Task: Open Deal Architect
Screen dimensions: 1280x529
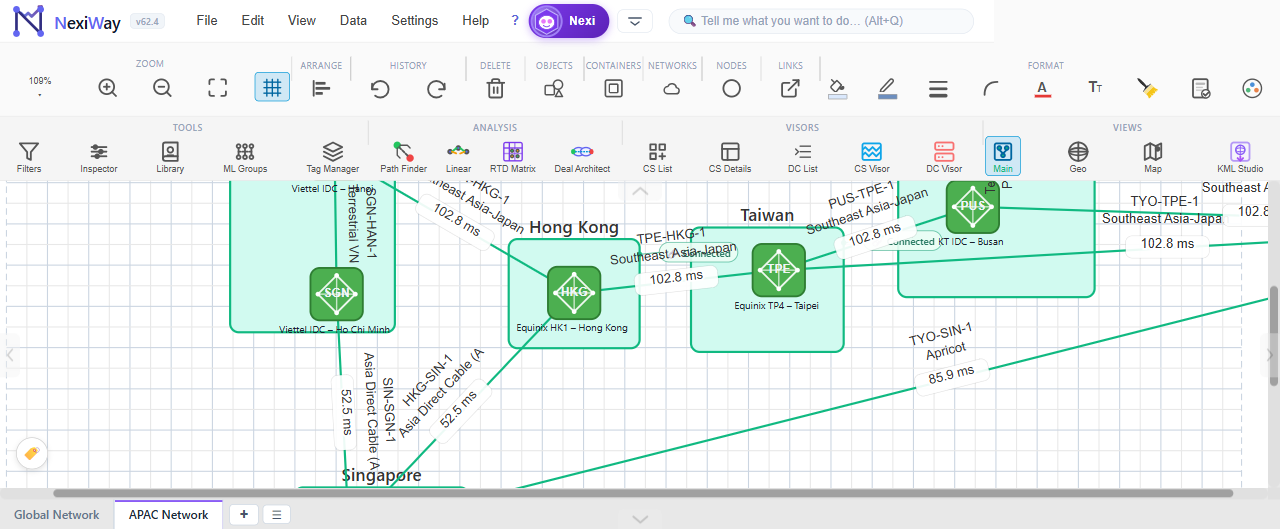Action: 582,156
